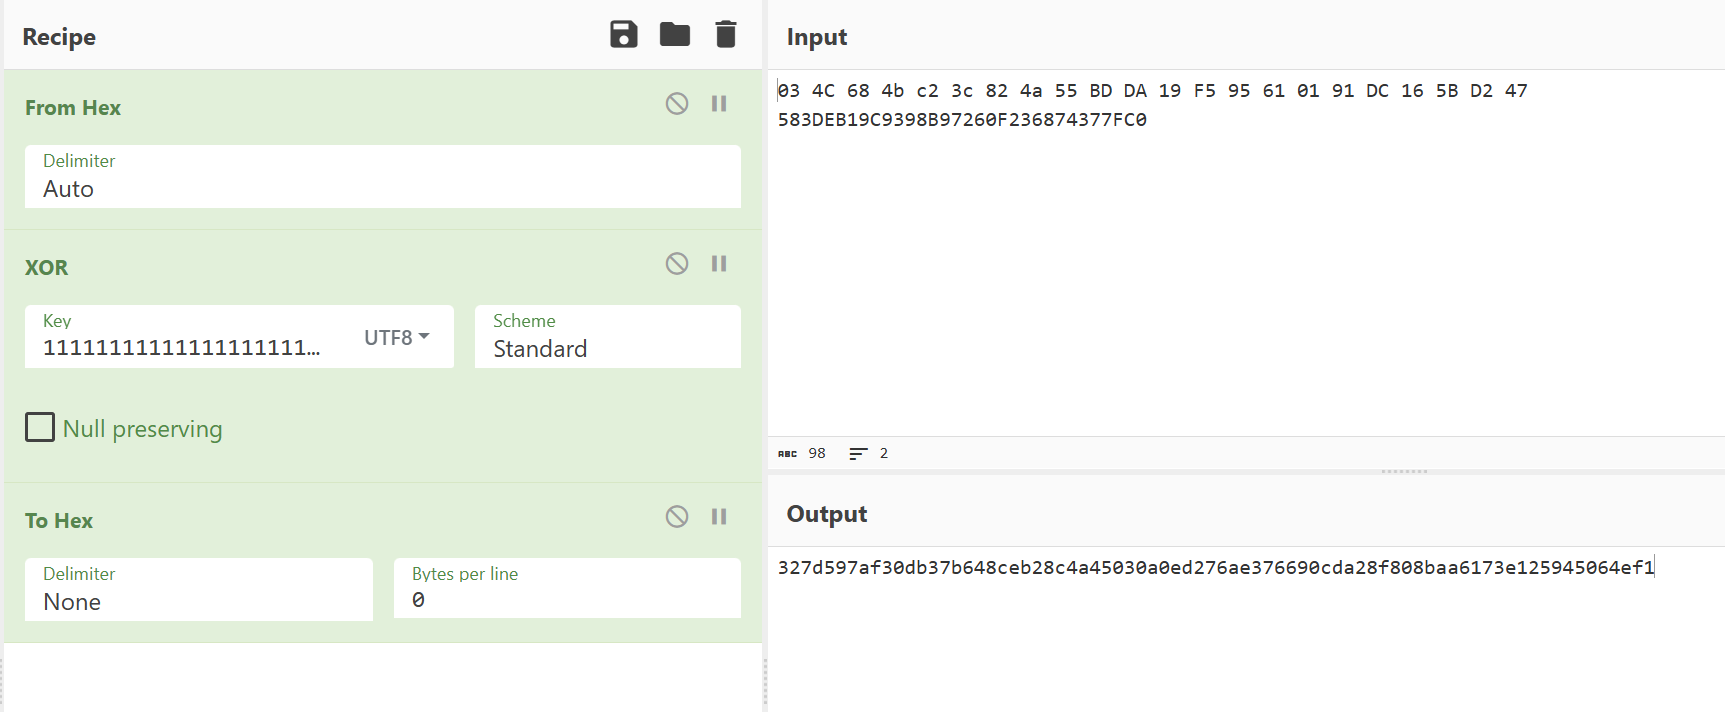1725x712 pixels.
Task: Set breakpoint on From Hex operation
Action: click(719, 103)
